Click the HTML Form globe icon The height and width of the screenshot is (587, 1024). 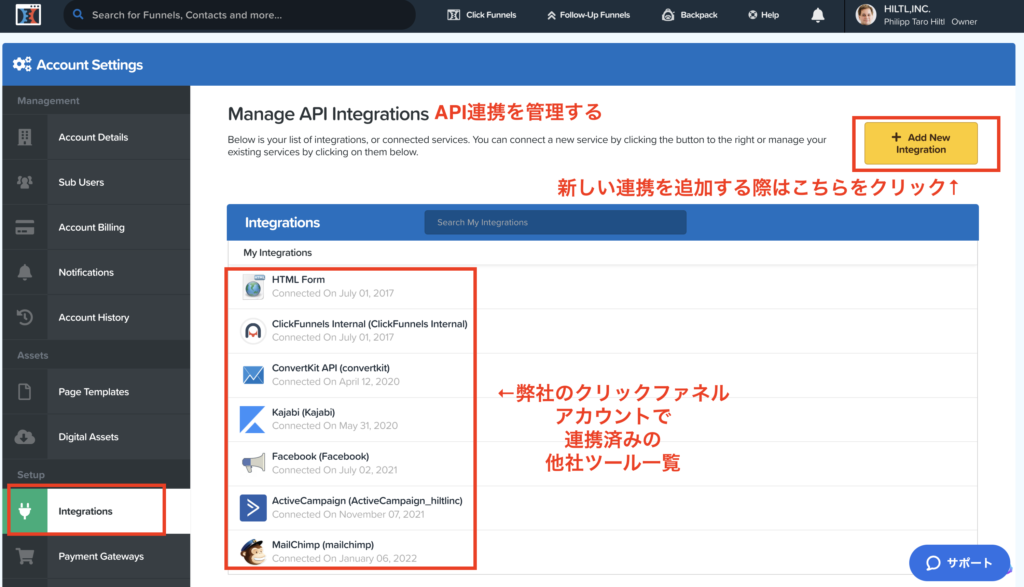click(253, 287)
